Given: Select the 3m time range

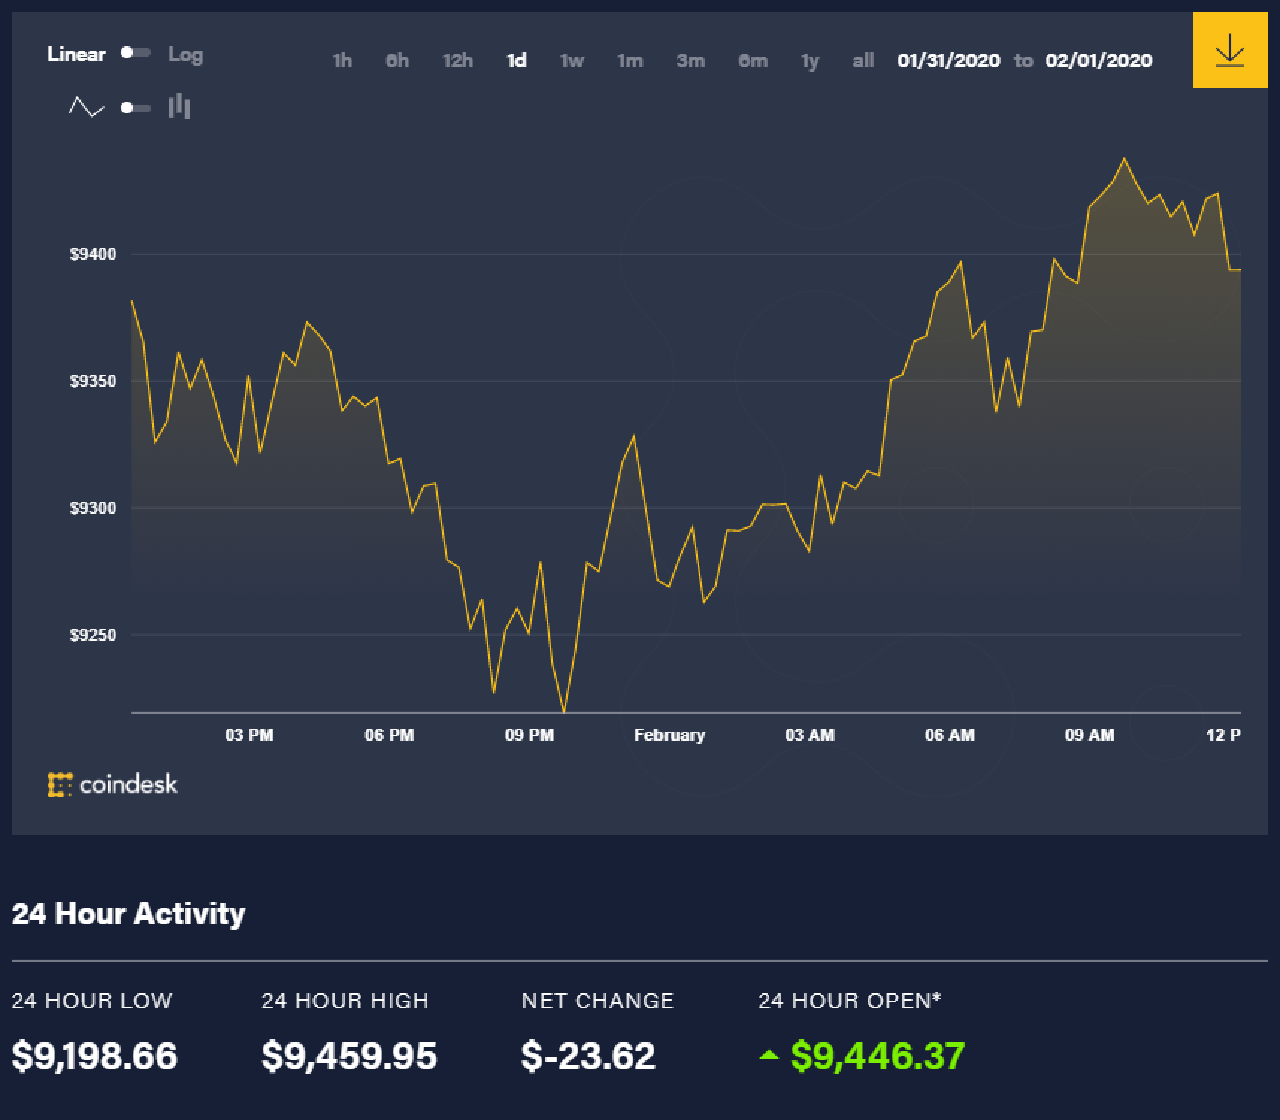Looking at the screenshot, I should pyautogui.click(x=690, y=61).
